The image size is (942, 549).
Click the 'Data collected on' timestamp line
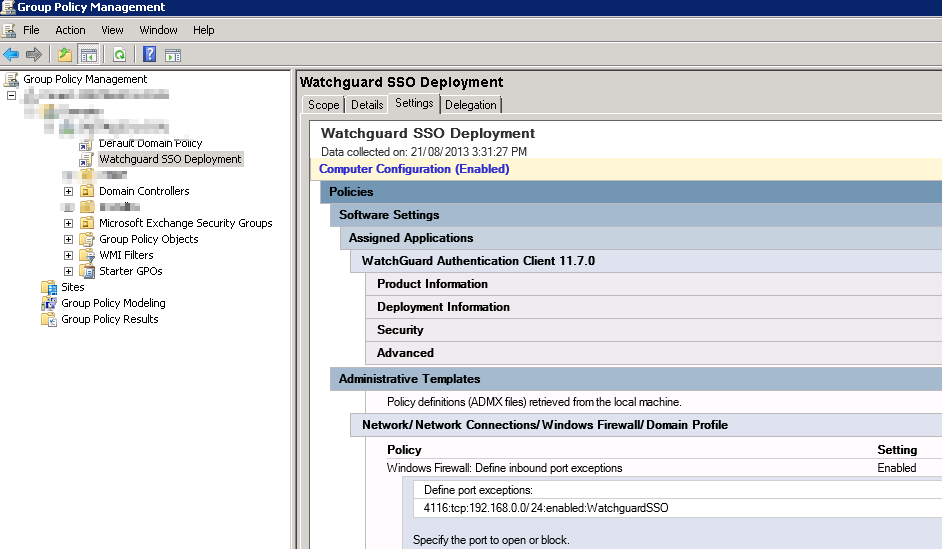424,152
